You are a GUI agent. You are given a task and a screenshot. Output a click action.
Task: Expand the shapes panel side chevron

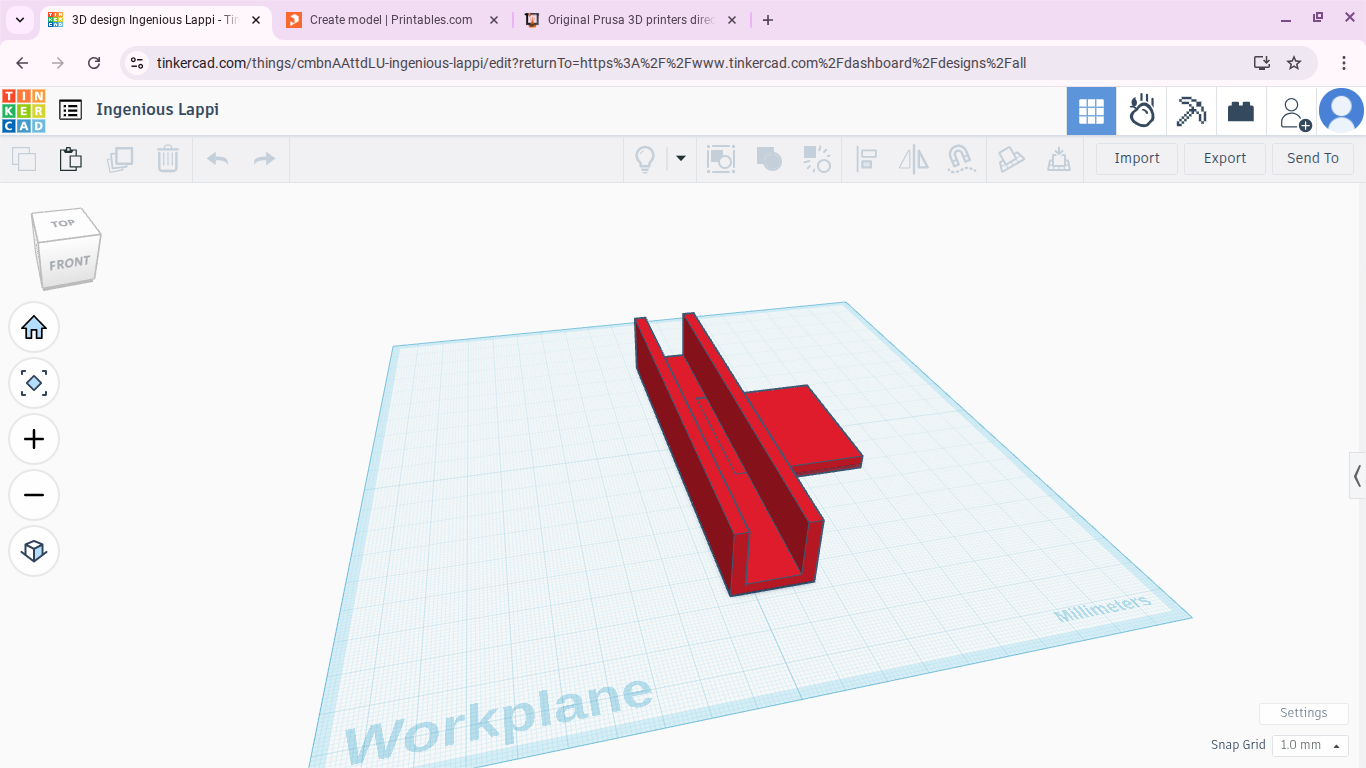point(1357,476)
